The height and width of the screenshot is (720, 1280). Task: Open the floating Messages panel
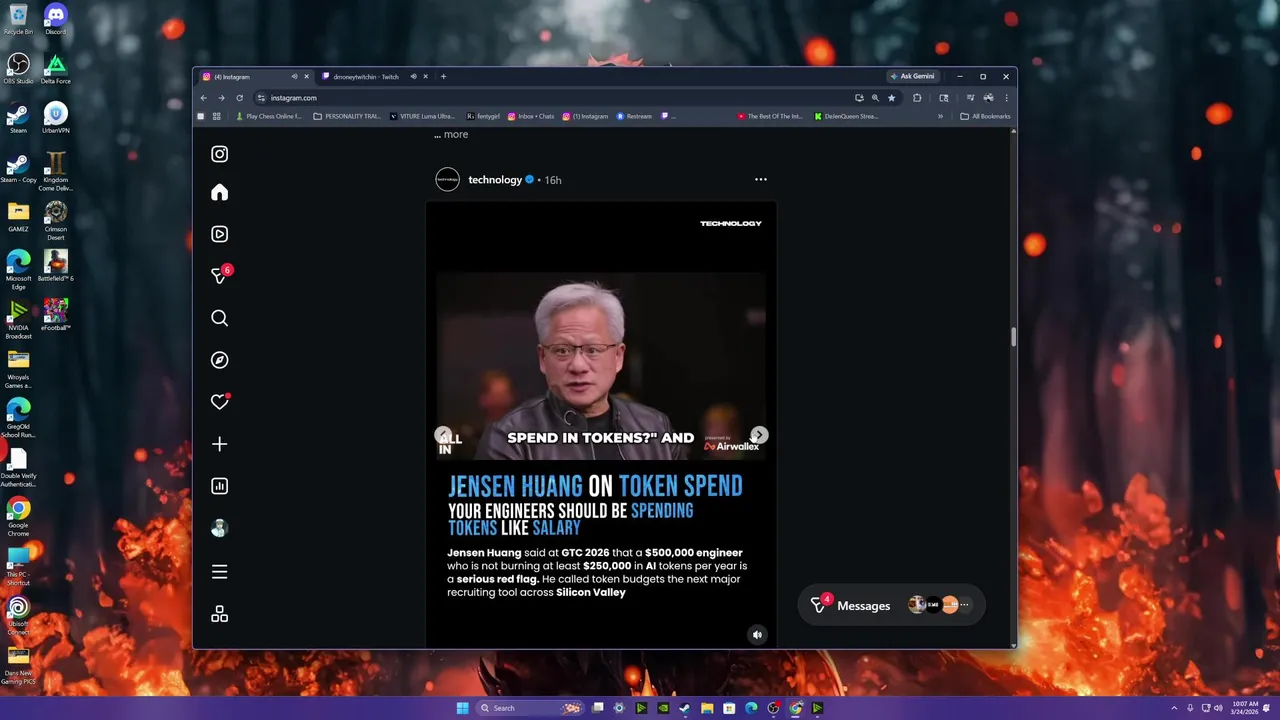point(892,605)
